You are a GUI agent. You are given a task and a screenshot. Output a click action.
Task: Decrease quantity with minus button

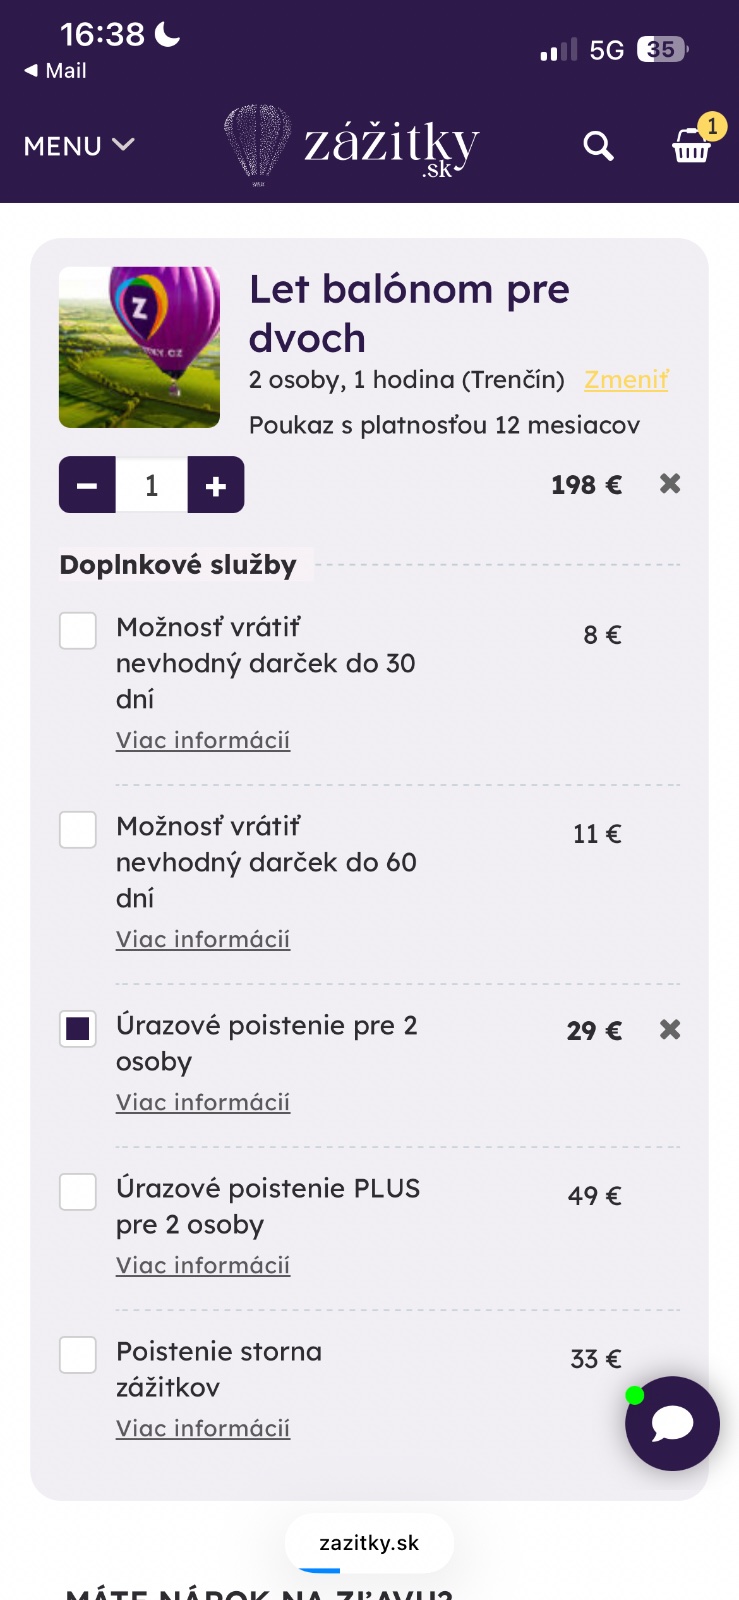point(87,485)
